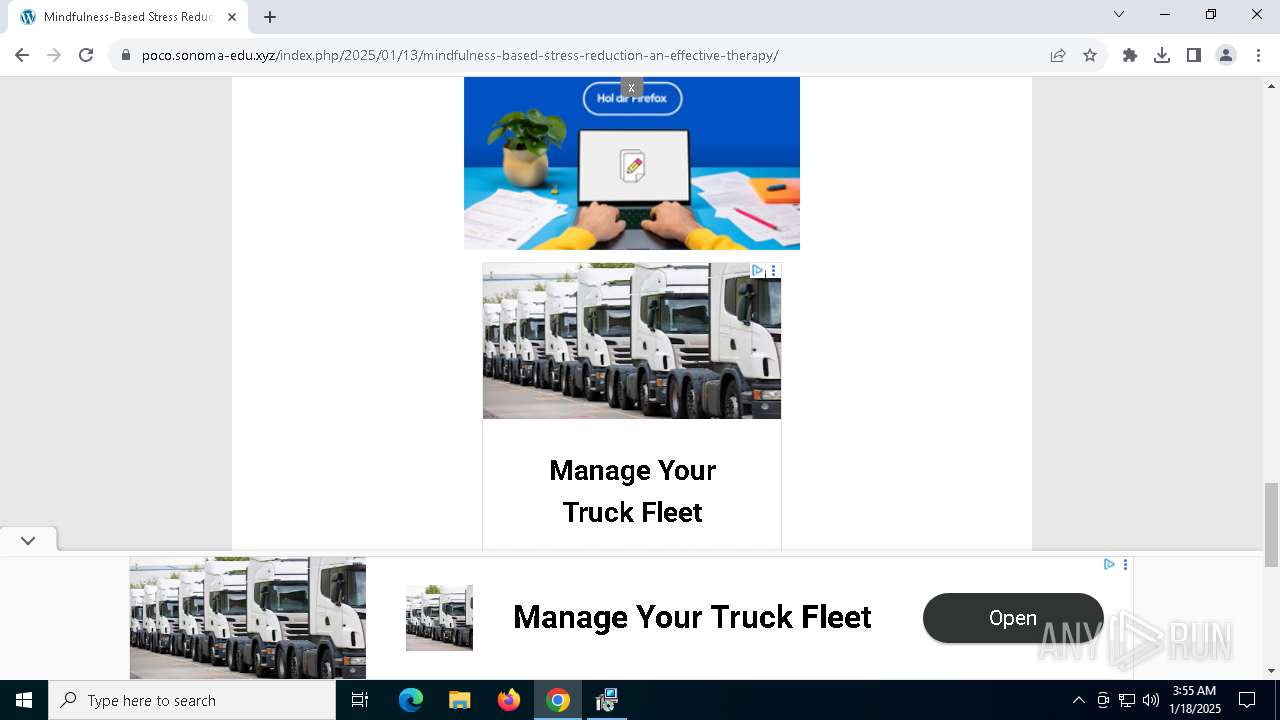Share this page via share icon
The width and height of the screenshot is (1280, 720).
click(1058, 55)
